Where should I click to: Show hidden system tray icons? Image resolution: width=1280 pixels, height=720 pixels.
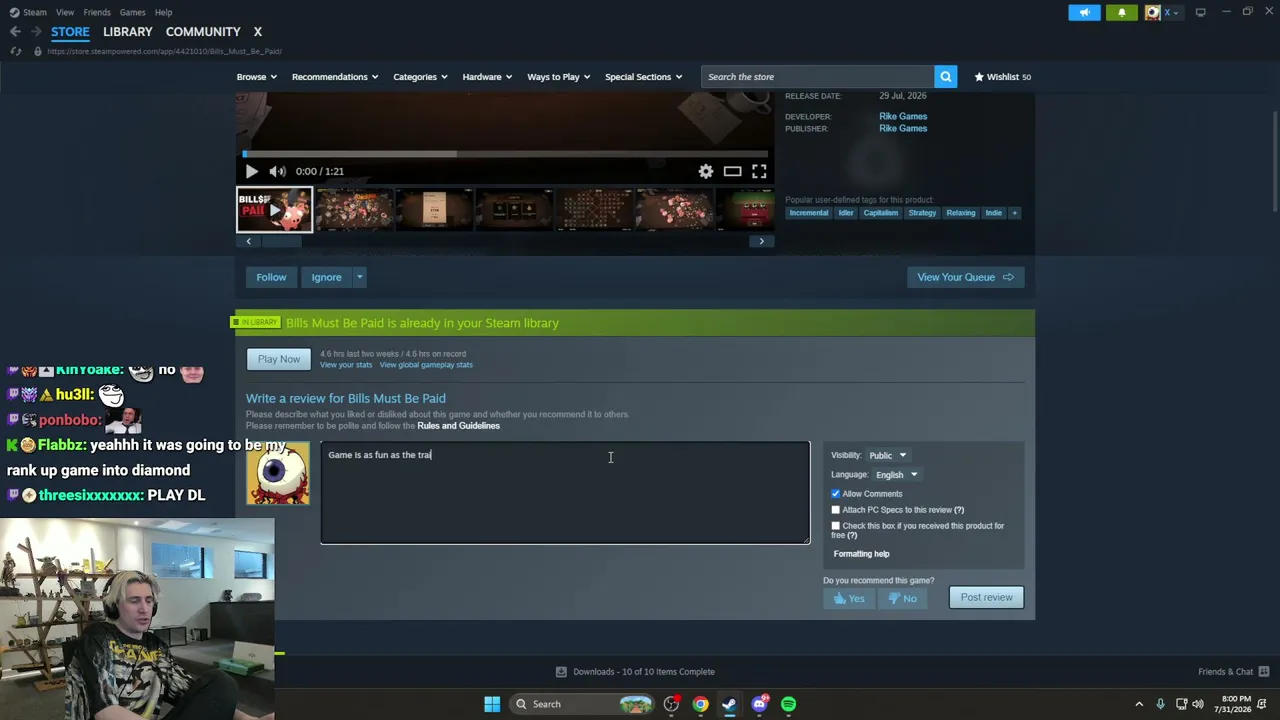point(1139,704)
